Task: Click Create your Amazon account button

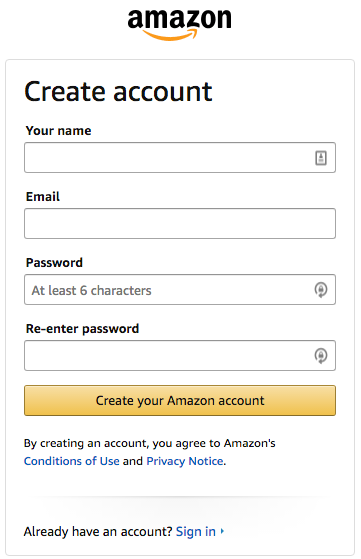Action: (180, 400)
